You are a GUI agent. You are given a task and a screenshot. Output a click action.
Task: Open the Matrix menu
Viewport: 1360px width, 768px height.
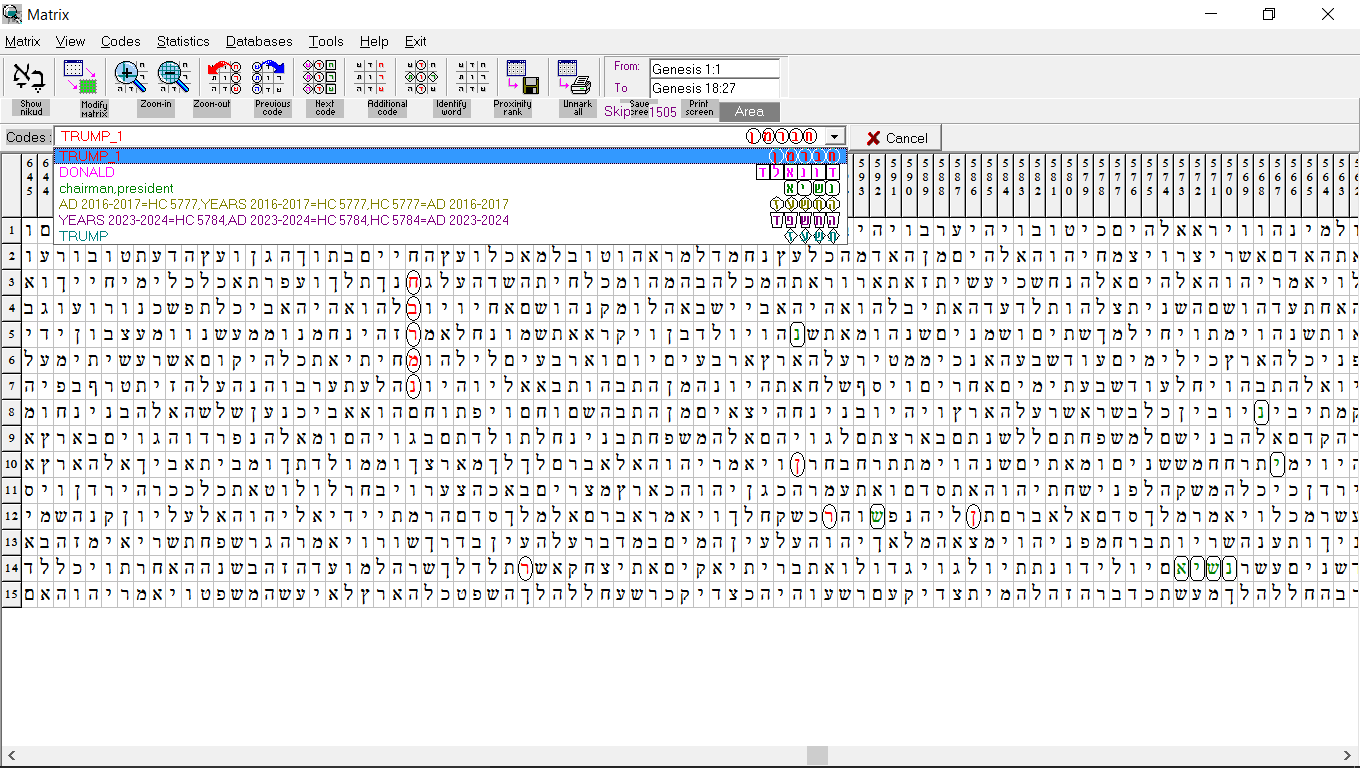click(22, 41)
